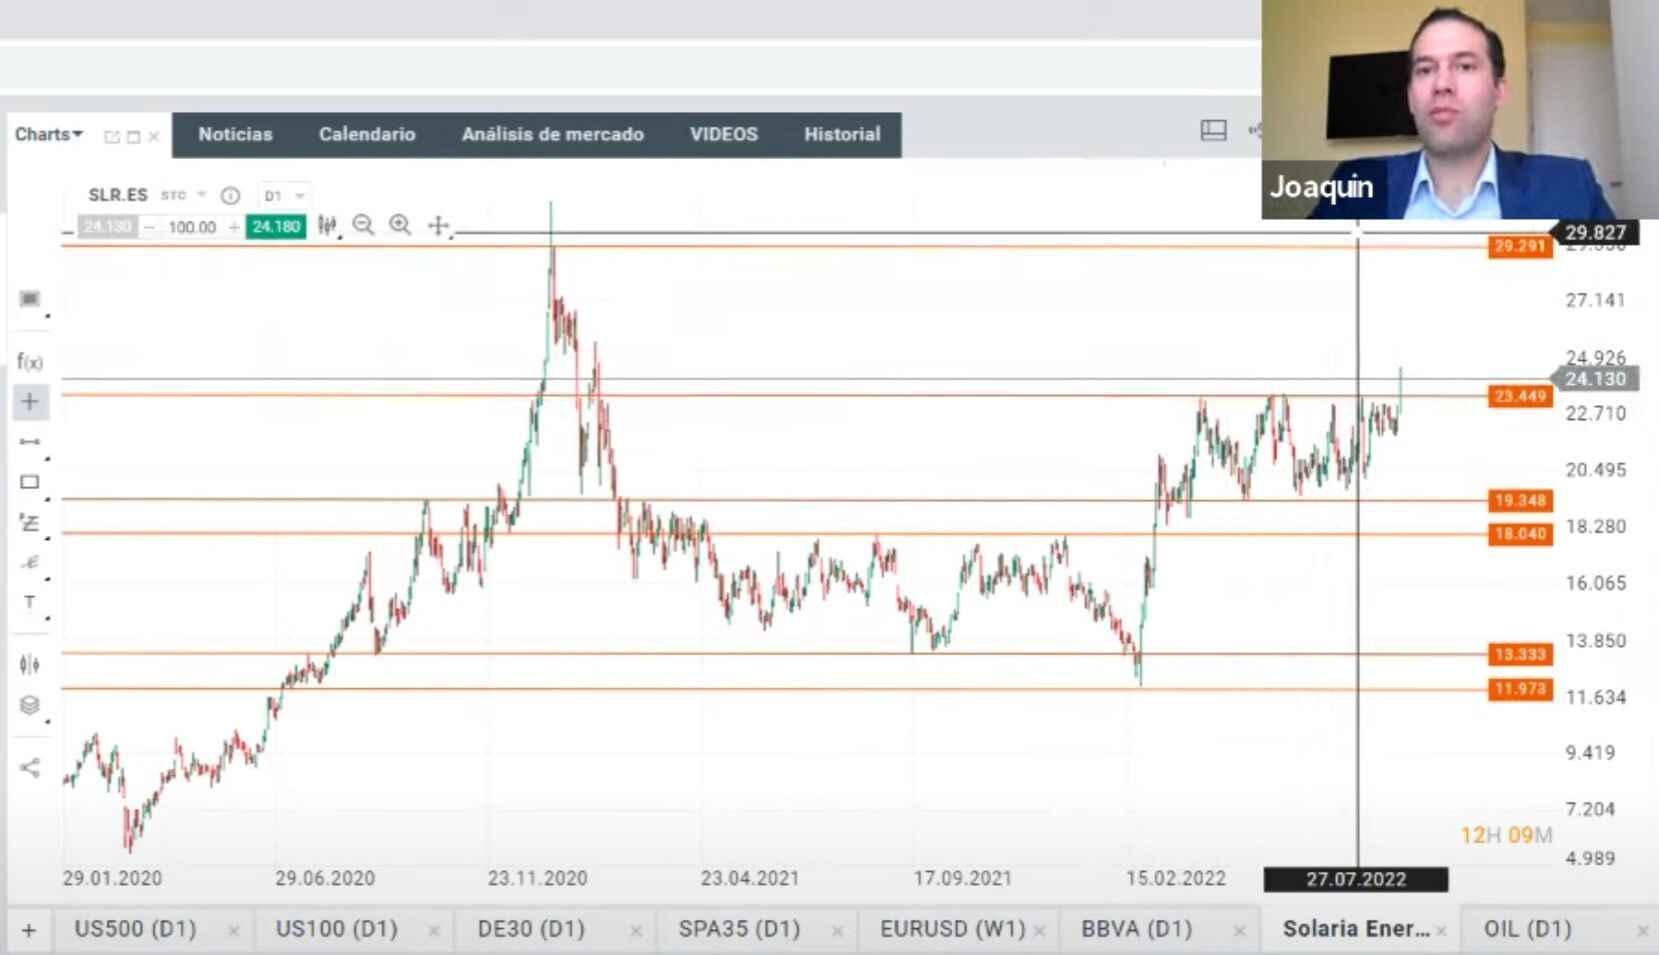This screenshot has width=1659, height=955.
Task: Toggle the panel layout icon
Action: point(1213,130)
